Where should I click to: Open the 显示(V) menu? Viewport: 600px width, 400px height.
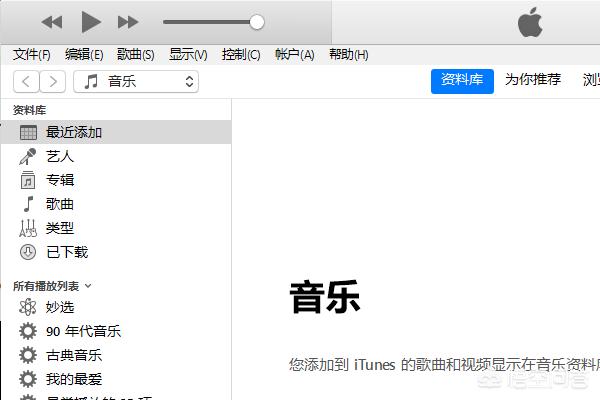pos(188,55)
